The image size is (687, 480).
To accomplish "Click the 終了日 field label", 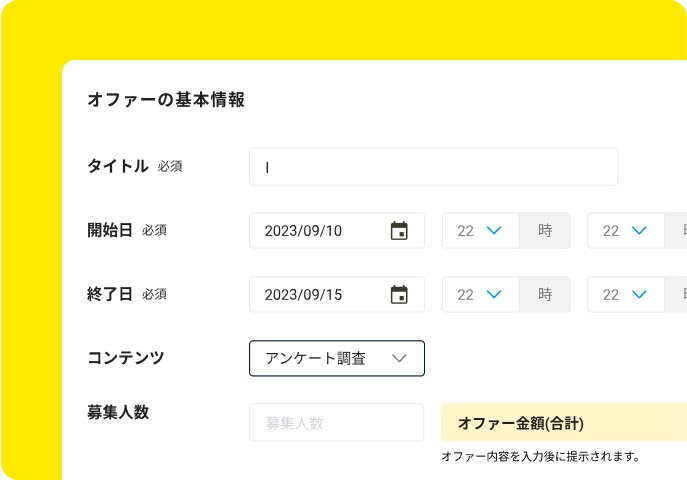I will point(110,294).
